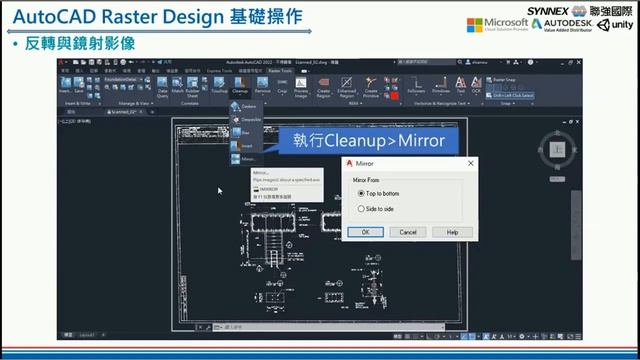Add a new drawing tab with plus
Screen dimensions: 640x360
pos(152,111)
